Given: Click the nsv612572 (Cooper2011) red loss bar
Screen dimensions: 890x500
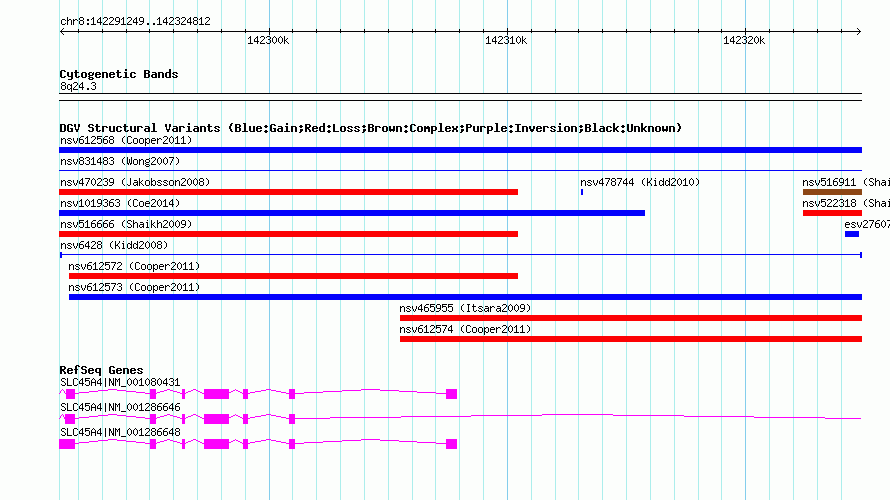Looking at the screenshot, I should point(293,276).
